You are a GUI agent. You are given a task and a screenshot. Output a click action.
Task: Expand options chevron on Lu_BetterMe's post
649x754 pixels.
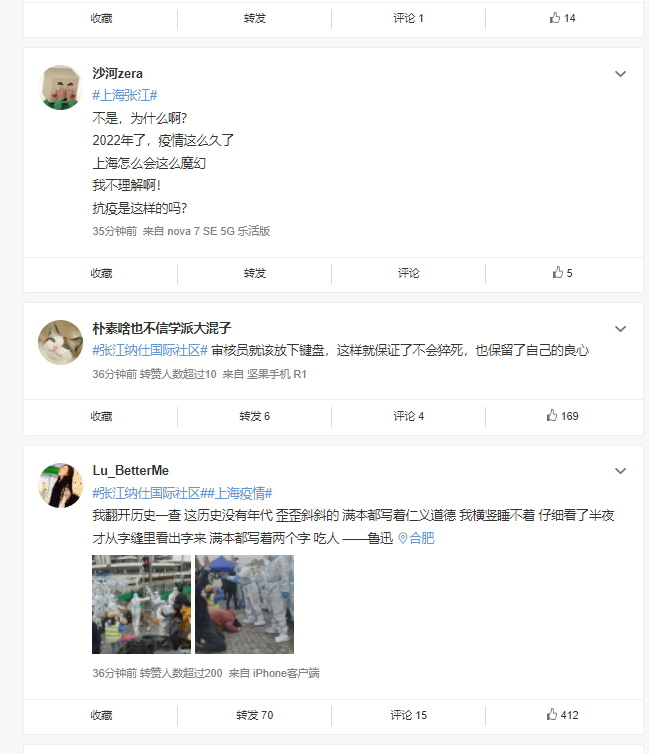620,471
